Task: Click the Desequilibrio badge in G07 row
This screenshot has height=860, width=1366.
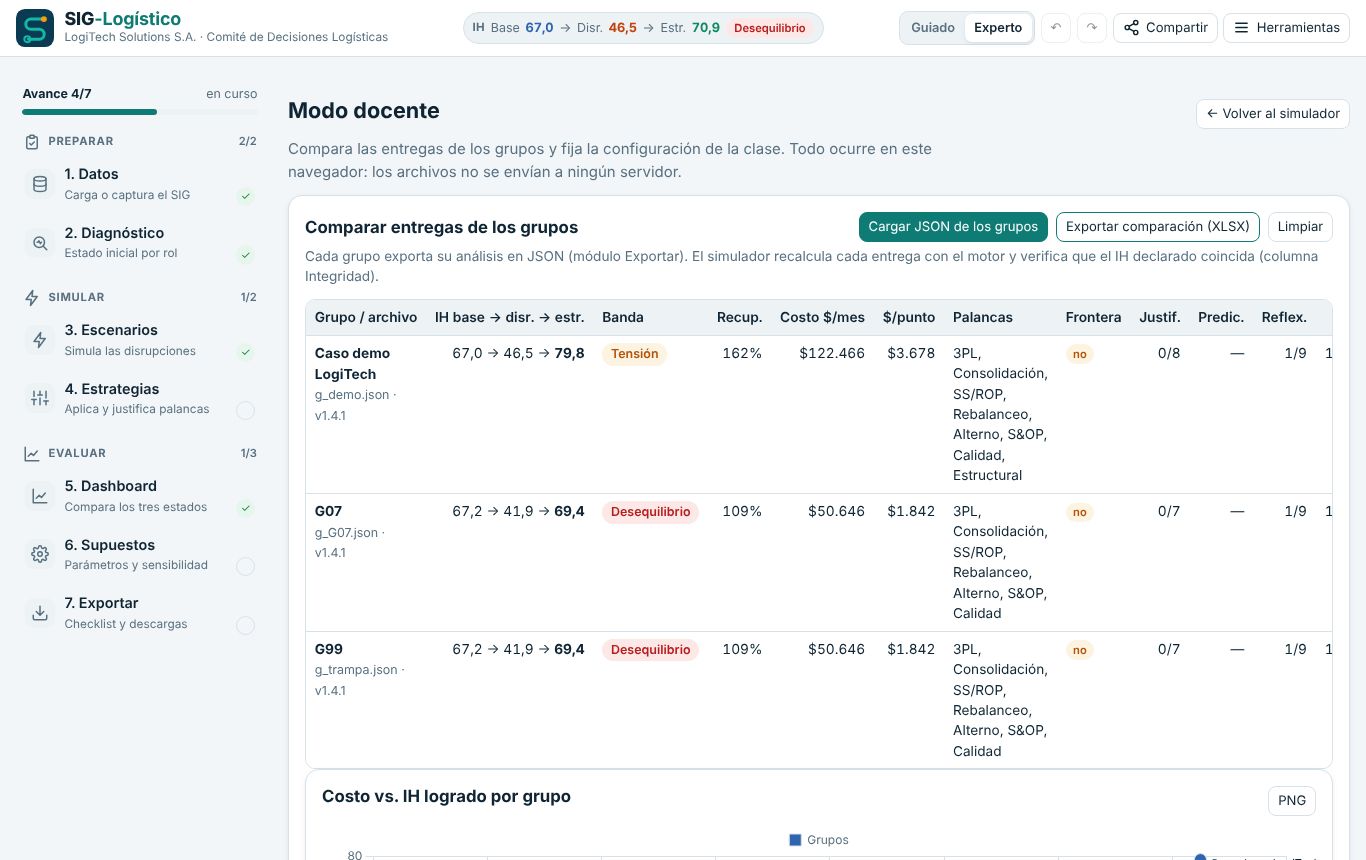Action: coord(650,512)
